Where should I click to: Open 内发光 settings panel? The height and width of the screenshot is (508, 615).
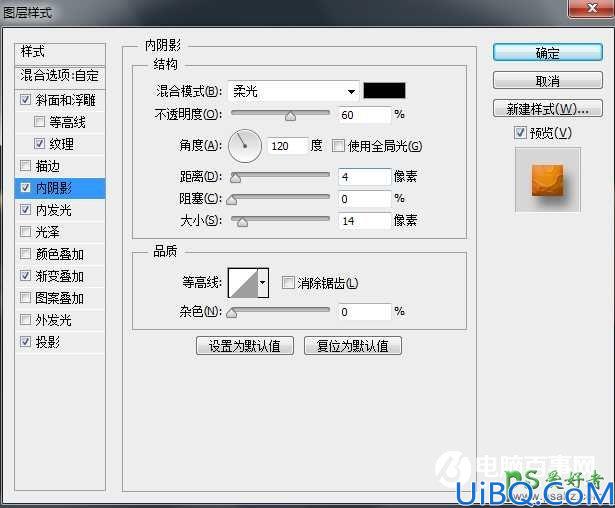click(x=54, y=210)
